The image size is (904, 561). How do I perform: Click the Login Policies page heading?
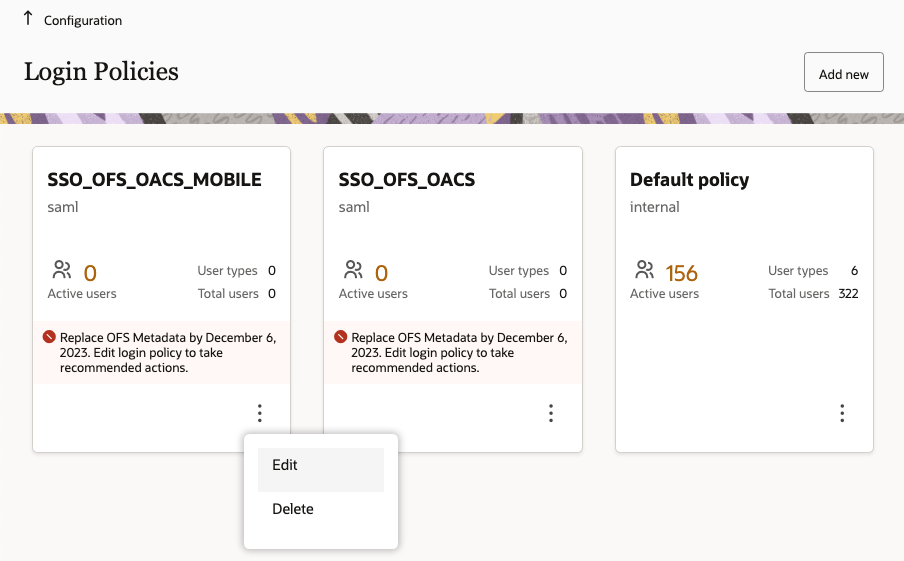tap(101, 72)
